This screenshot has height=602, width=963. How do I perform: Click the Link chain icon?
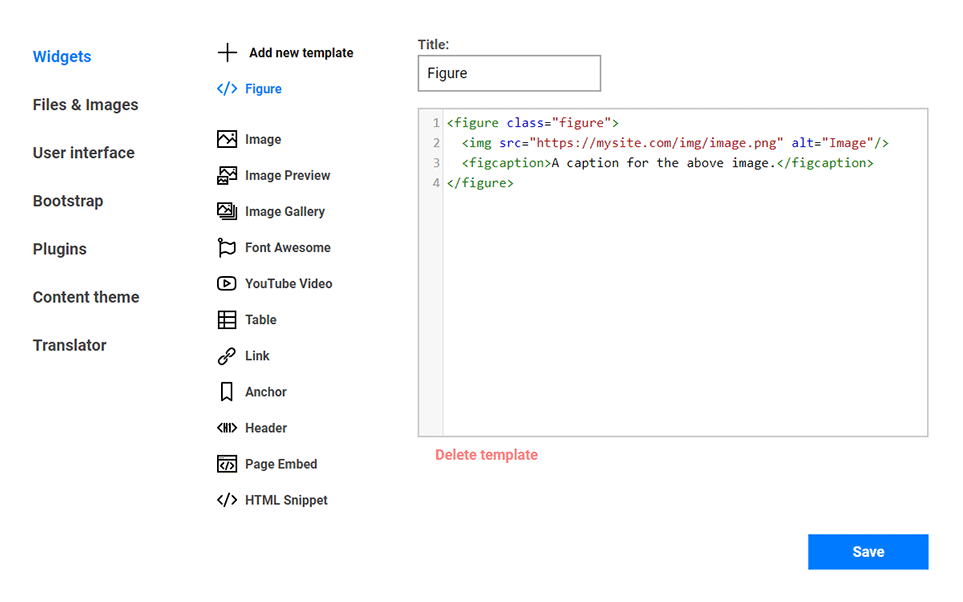[x=227, y=356]
